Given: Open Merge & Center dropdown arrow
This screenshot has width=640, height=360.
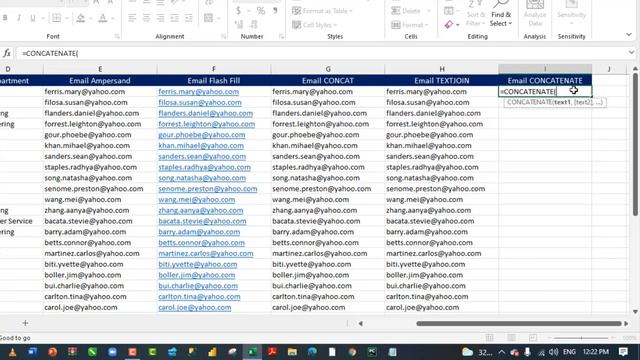Looking at the screenshot, I should pos(219,18).
